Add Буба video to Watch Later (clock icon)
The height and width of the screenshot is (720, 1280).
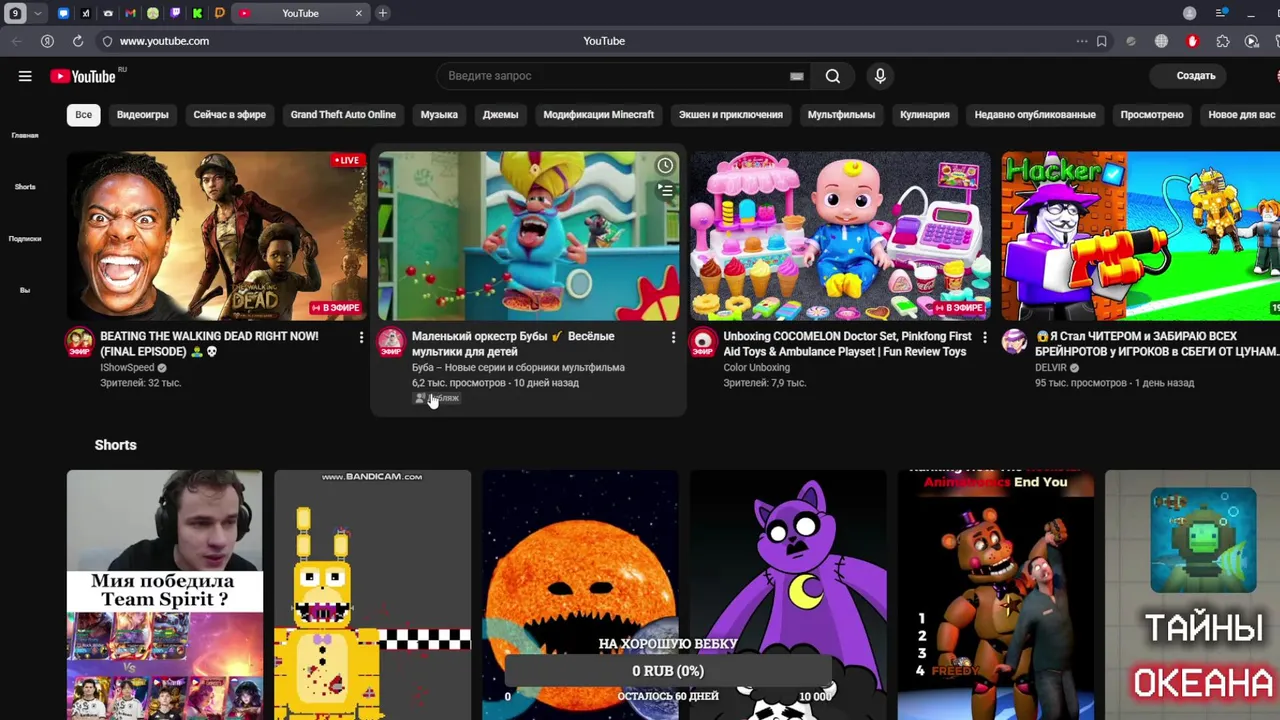(665, 165)
